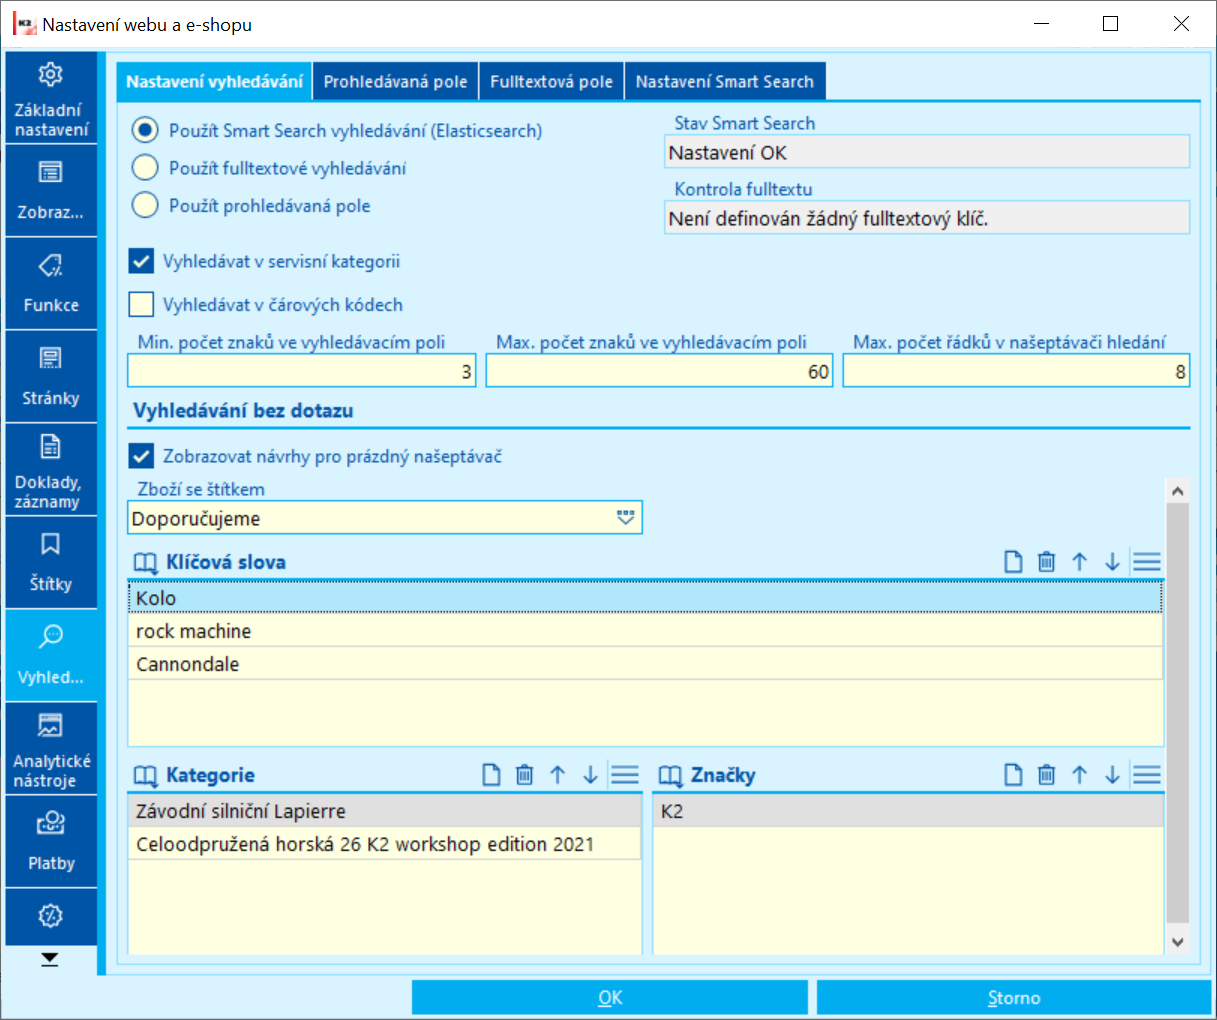Click scrollbar up arrow
The image size is (1217, 1020).
[x=1177, y=491]
